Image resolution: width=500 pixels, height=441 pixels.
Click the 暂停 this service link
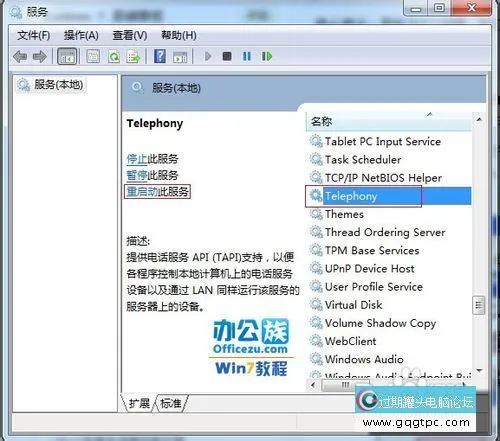[x=137, y=175]
